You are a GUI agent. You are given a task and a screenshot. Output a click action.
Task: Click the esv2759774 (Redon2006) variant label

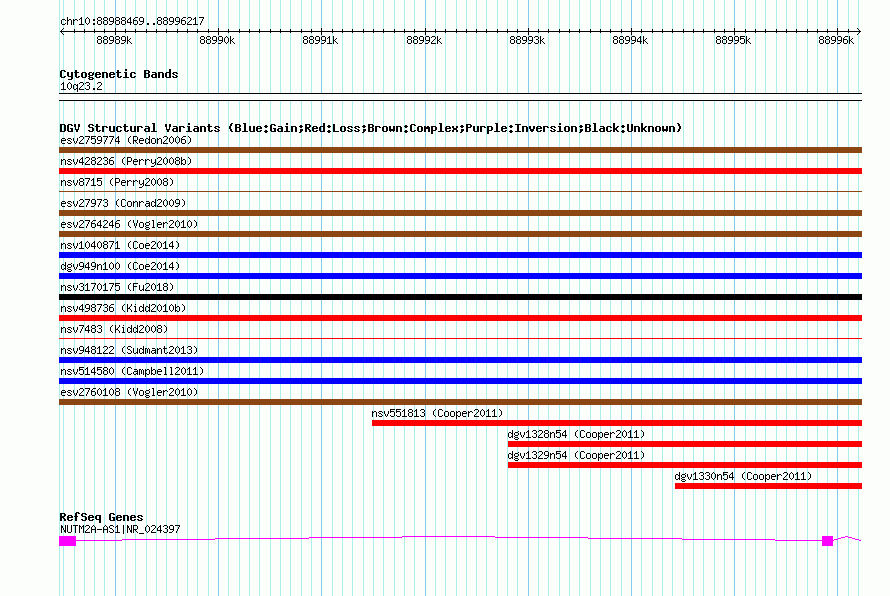click(x=126, y=140)
